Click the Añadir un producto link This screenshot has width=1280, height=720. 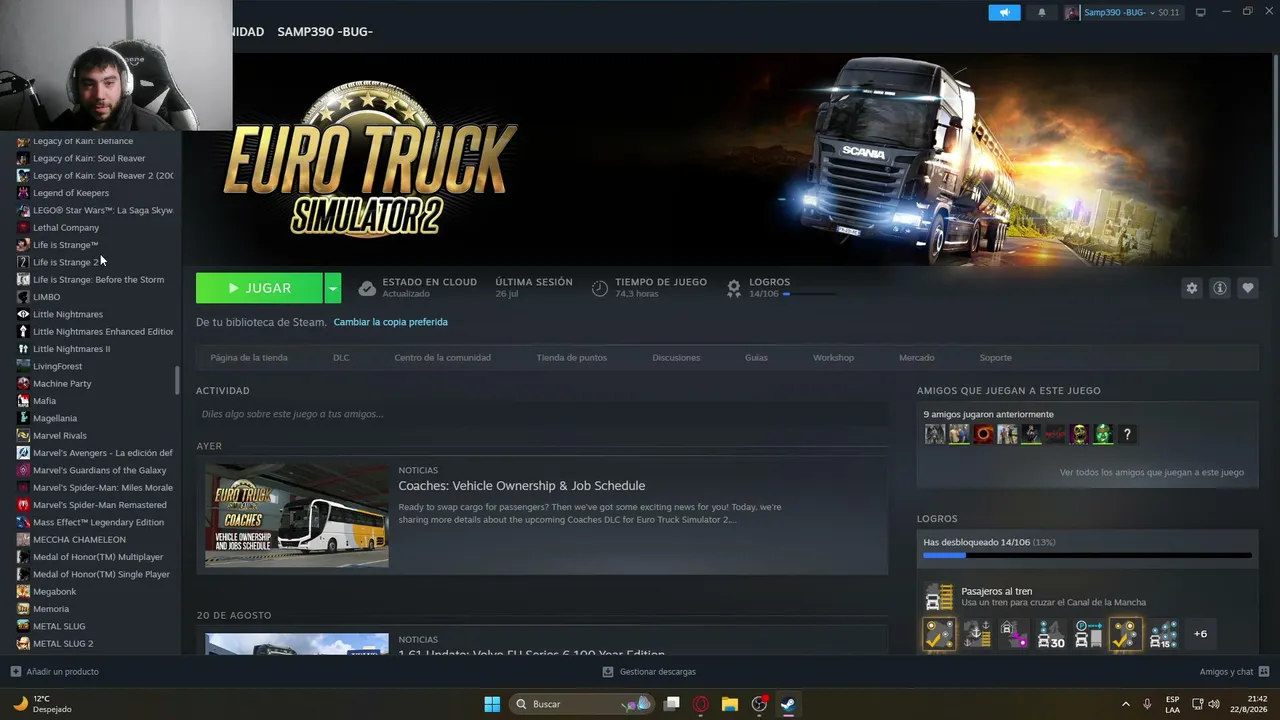62,672
